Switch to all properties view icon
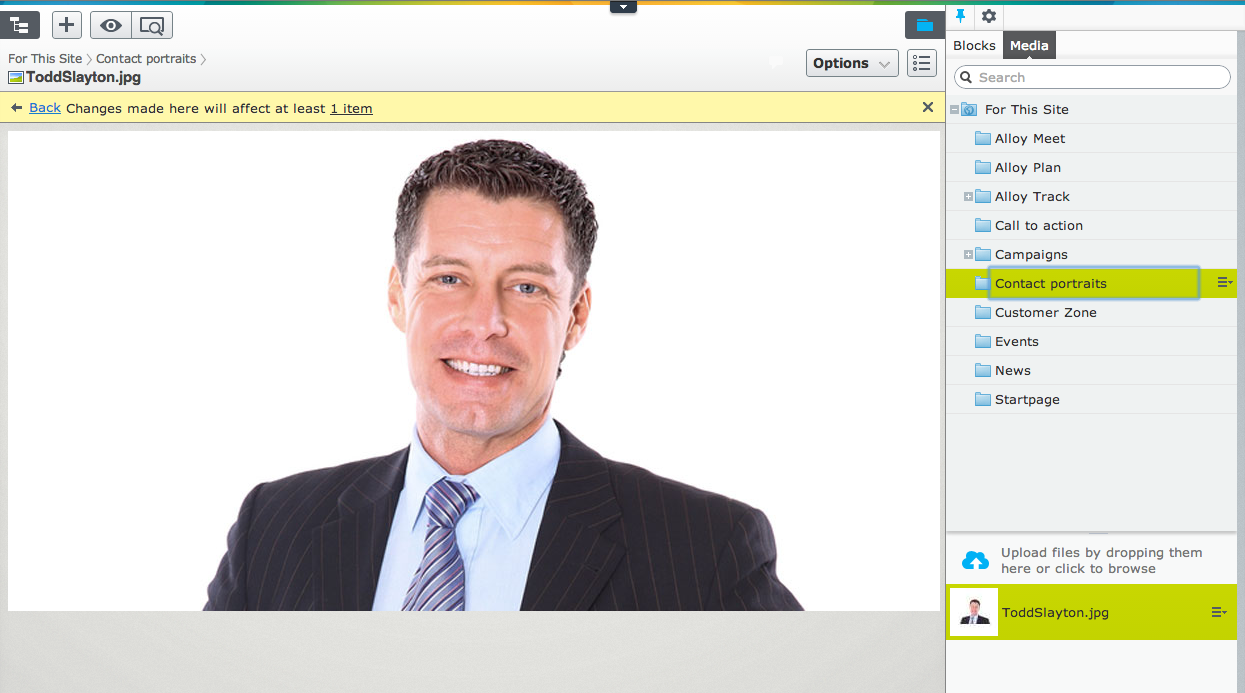 coord(921,63)
